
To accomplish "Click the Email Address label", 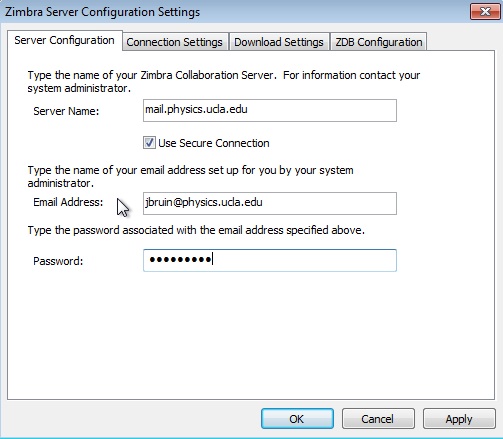I will [x=68, y=202].
